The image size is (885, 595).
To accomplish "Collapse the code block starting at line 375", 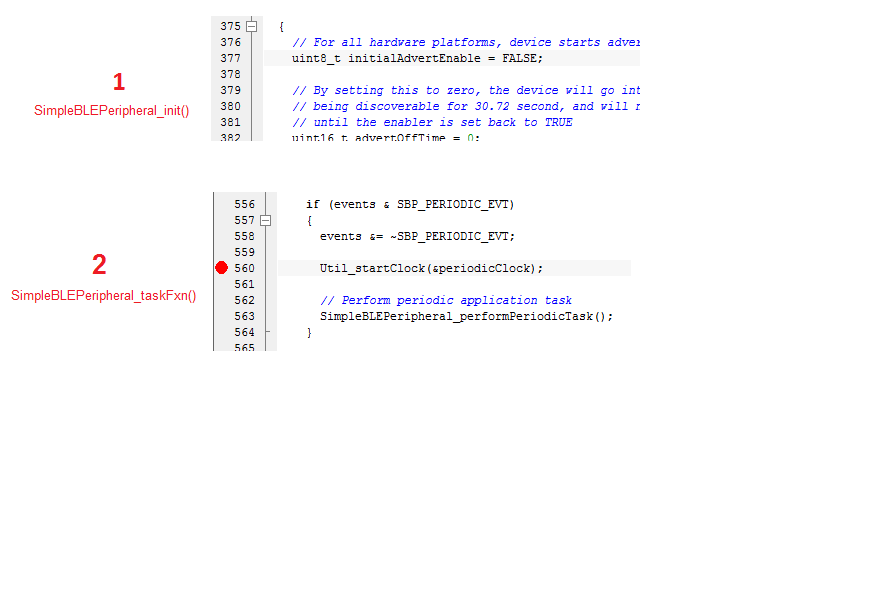I will tap(252, 26).
